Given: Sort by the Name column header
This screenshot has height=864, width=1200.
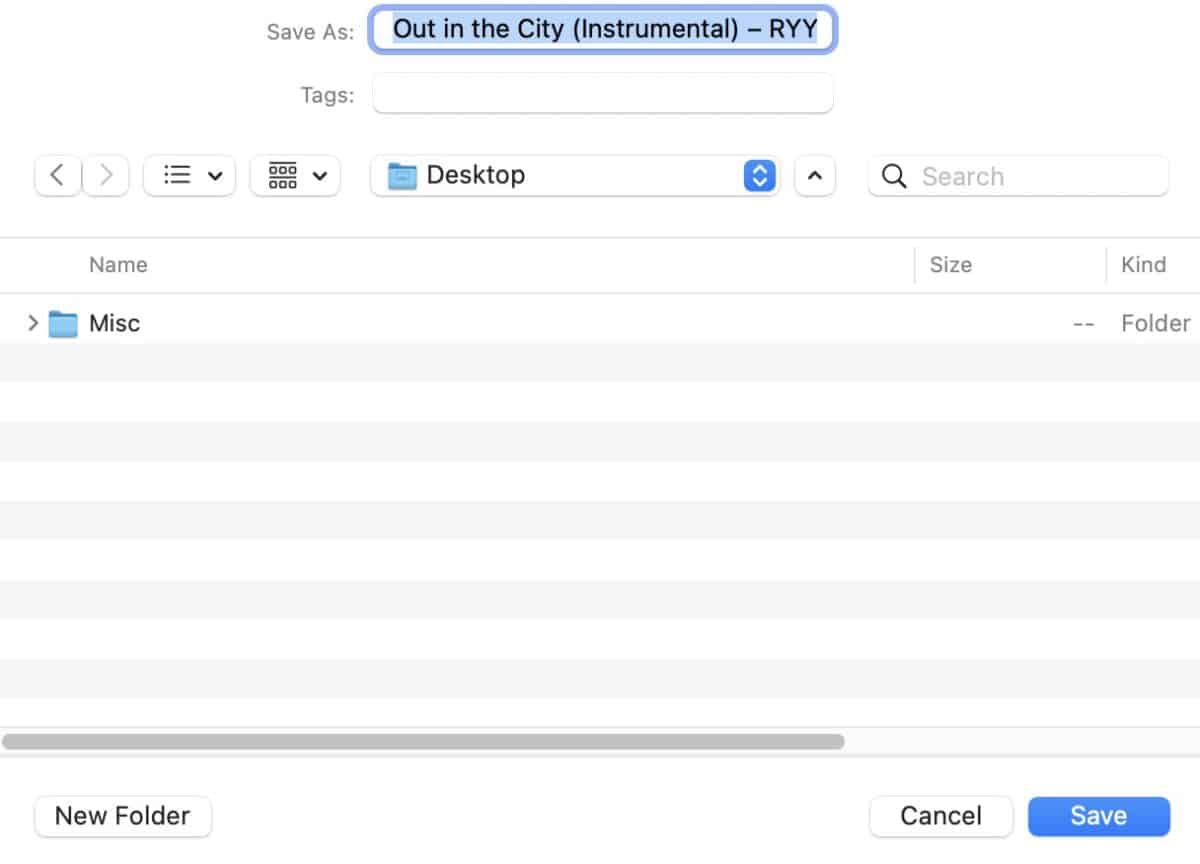Looking at the screenshot, I should (118, 265).
